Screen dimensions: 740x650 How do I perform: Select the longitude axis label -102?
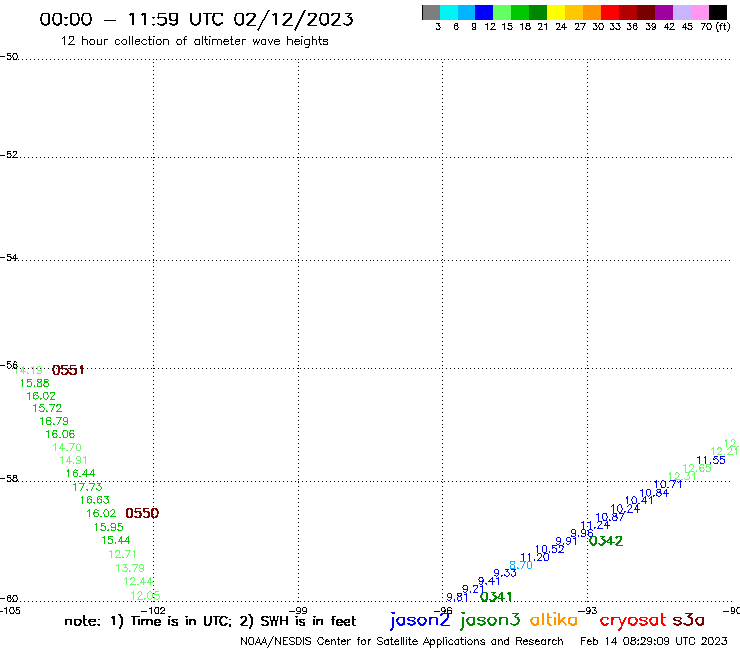click(x=153, y=611)
